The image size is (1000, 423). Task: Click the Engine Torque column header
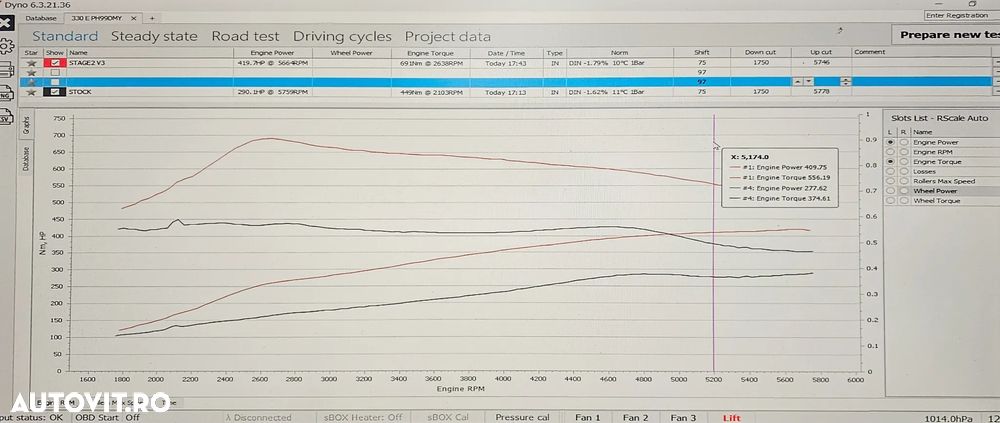click(x=430, y=53)
